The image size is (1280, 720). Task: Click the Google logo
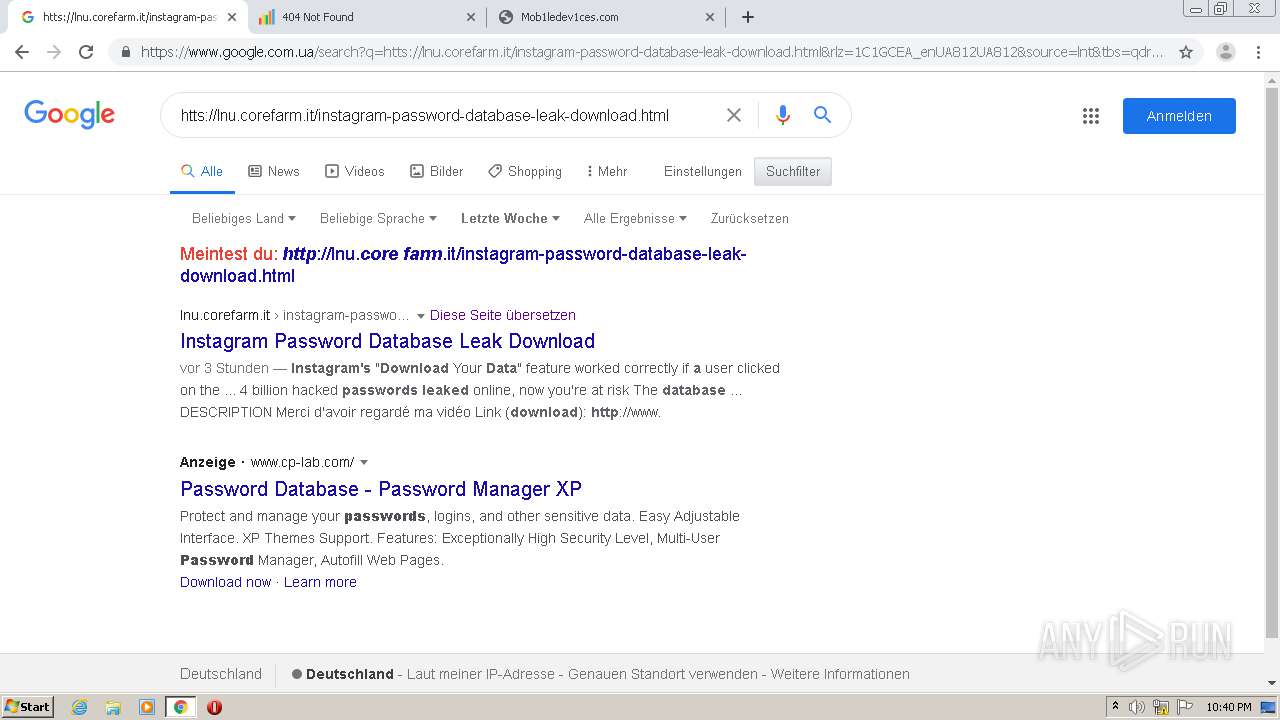tap(70, 114)
